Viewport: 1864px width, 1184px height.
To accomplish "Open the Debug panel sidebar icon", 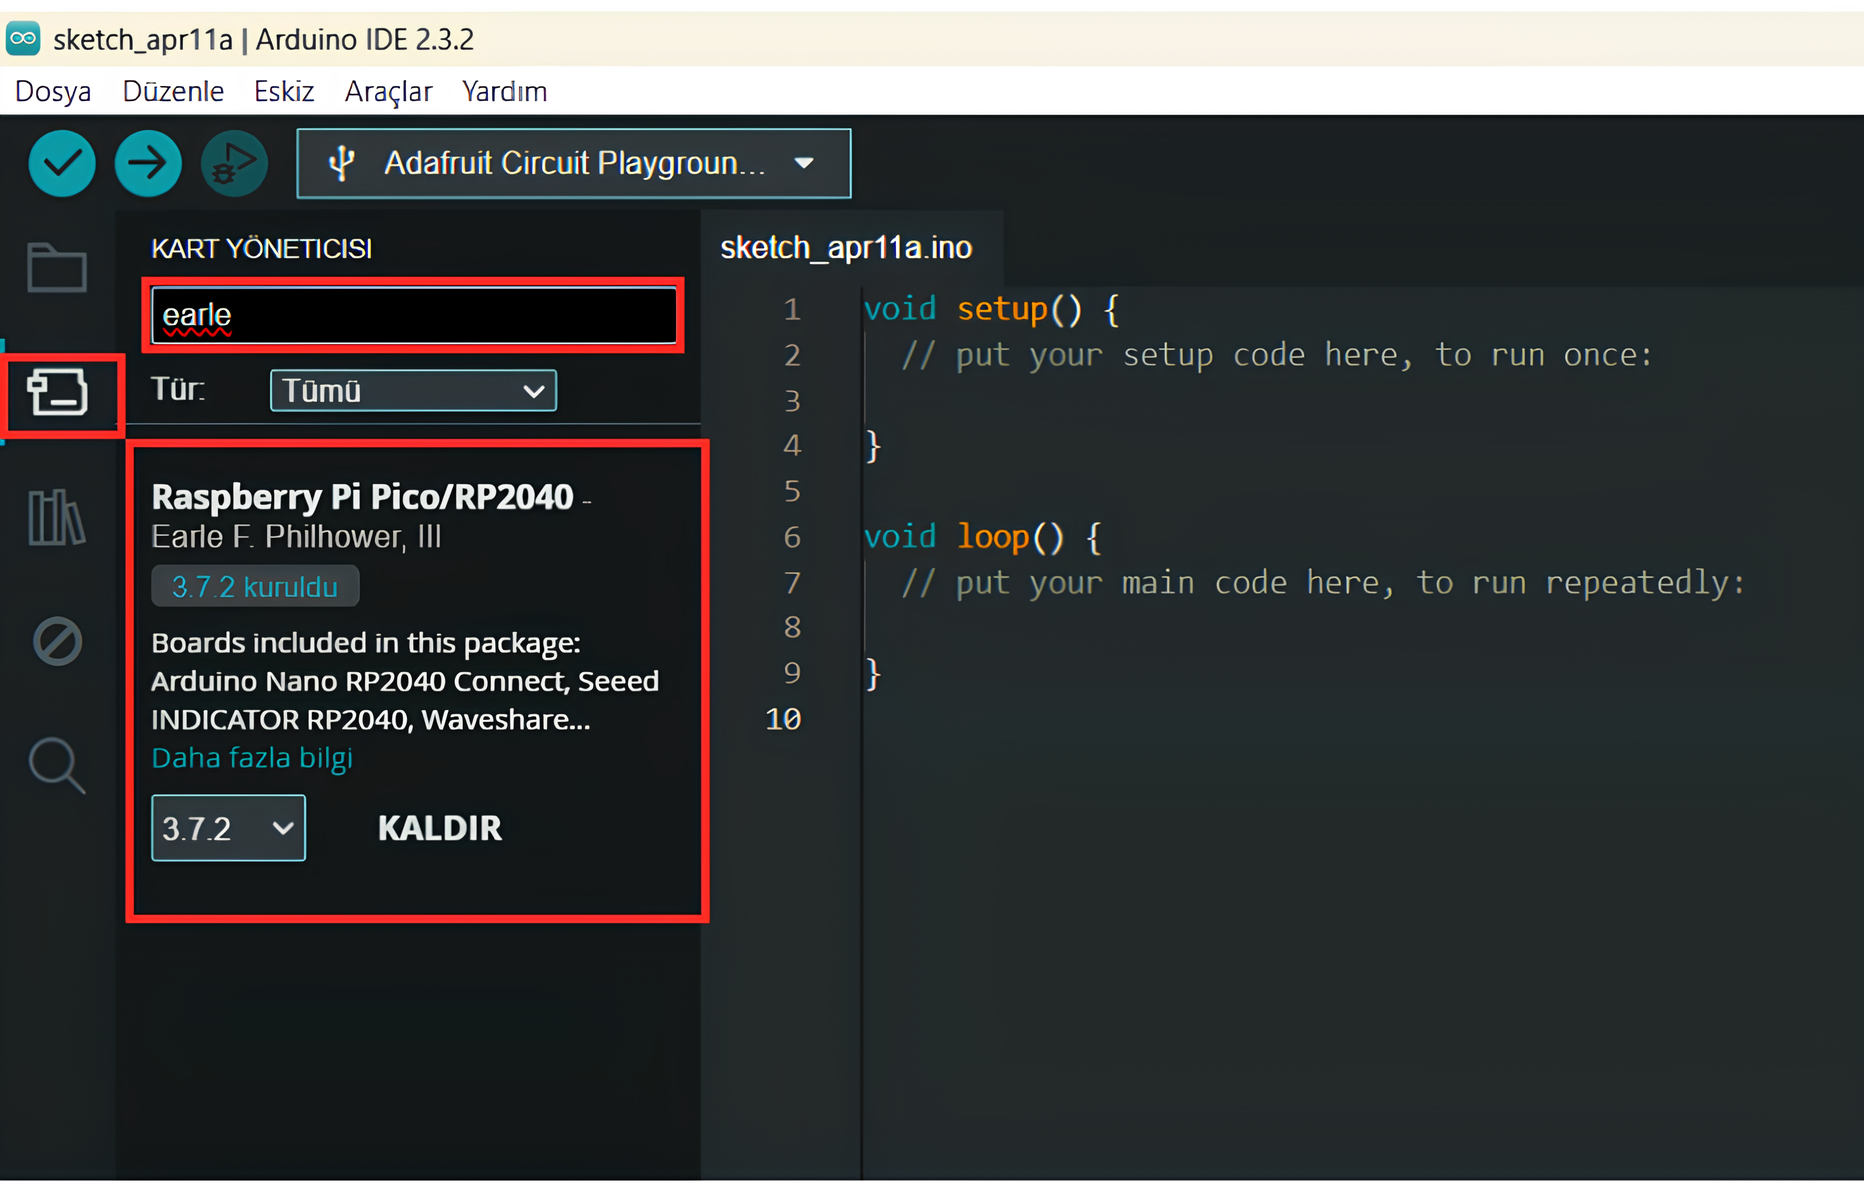I will (x=57, y=641).
